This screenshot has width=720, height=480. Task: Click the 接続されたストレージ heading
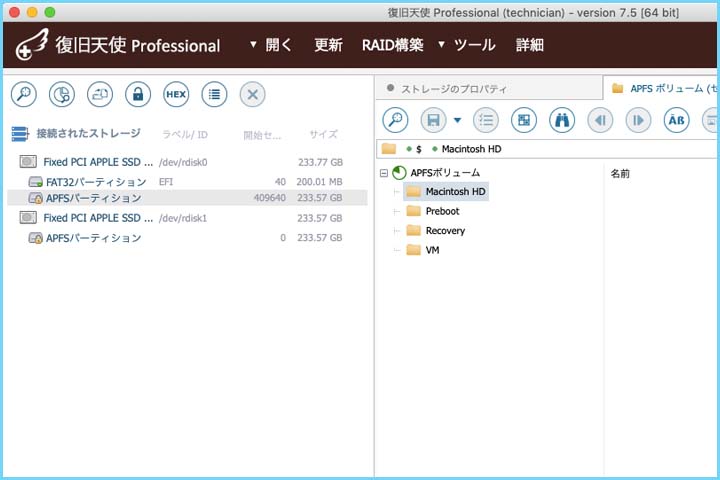pos(89,134)
